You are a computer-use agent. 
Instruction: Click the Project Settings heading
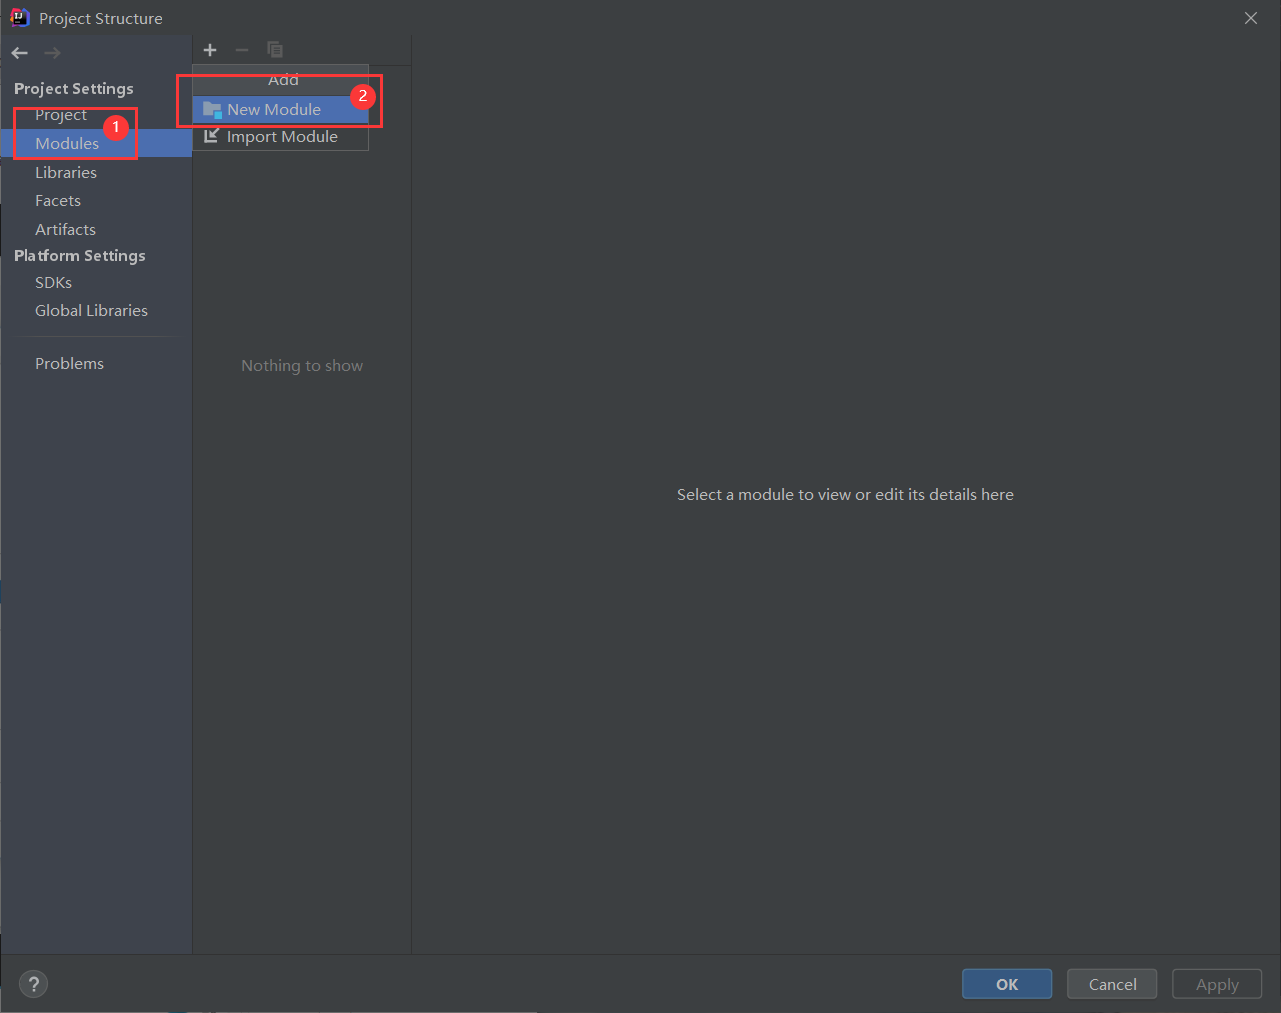pos(74,89)
